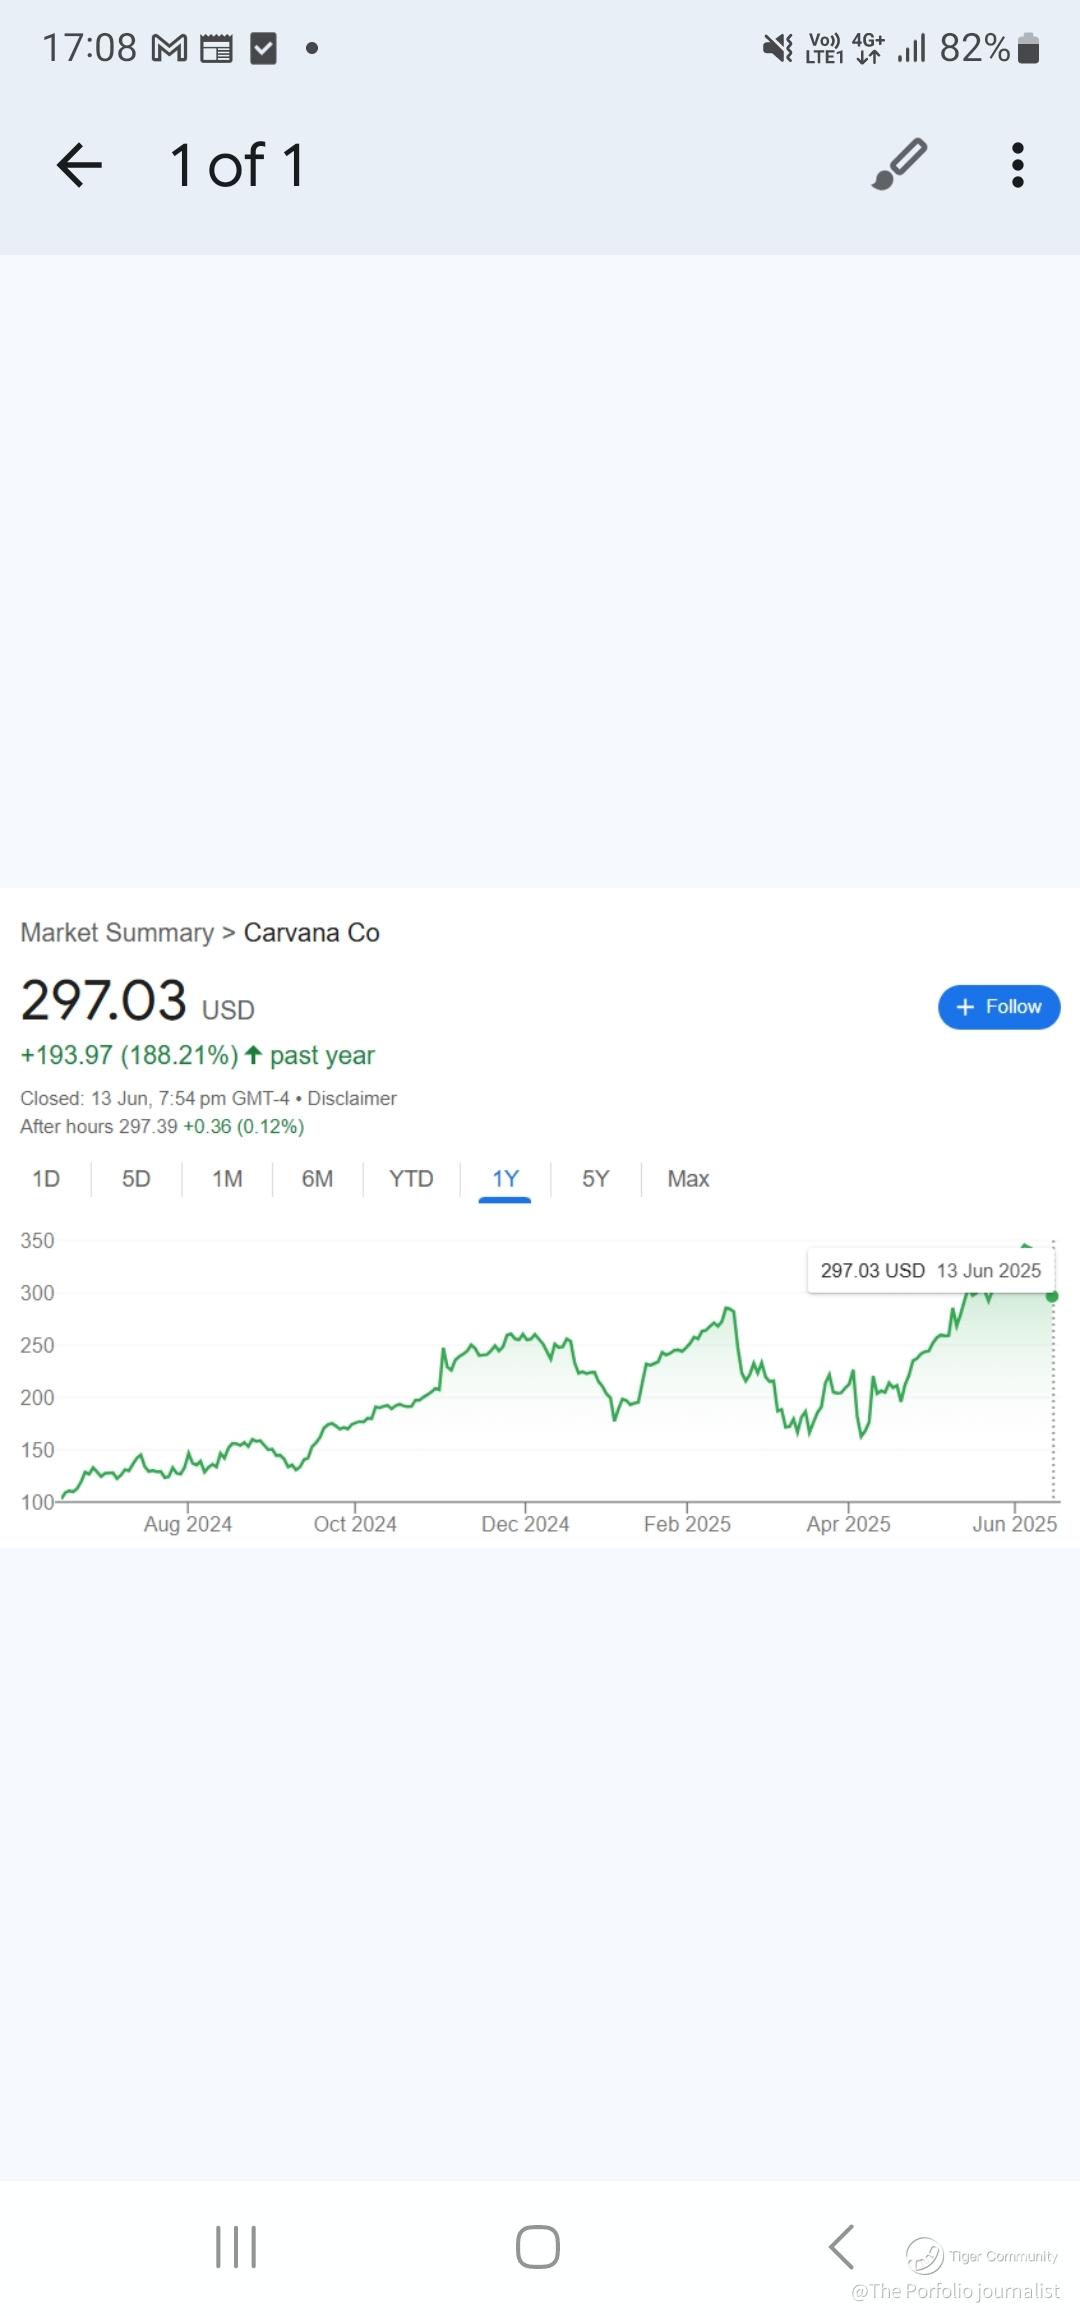This screenshot has width=1080, height=2316.
Task: Click the green price marker dot on chart
Action: click(x=1052, y=1296)
